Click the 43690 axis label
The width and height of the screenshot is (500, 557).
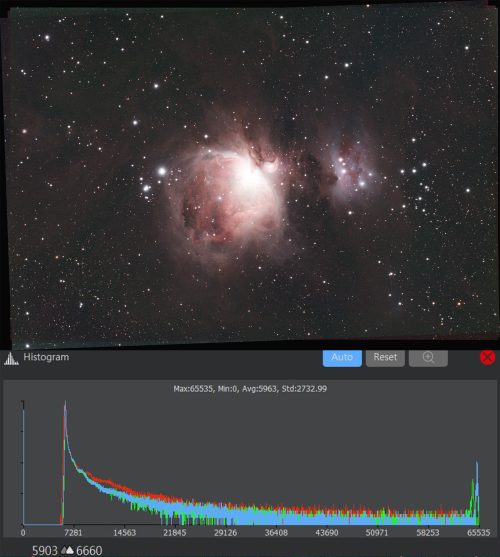click(327, 532)
